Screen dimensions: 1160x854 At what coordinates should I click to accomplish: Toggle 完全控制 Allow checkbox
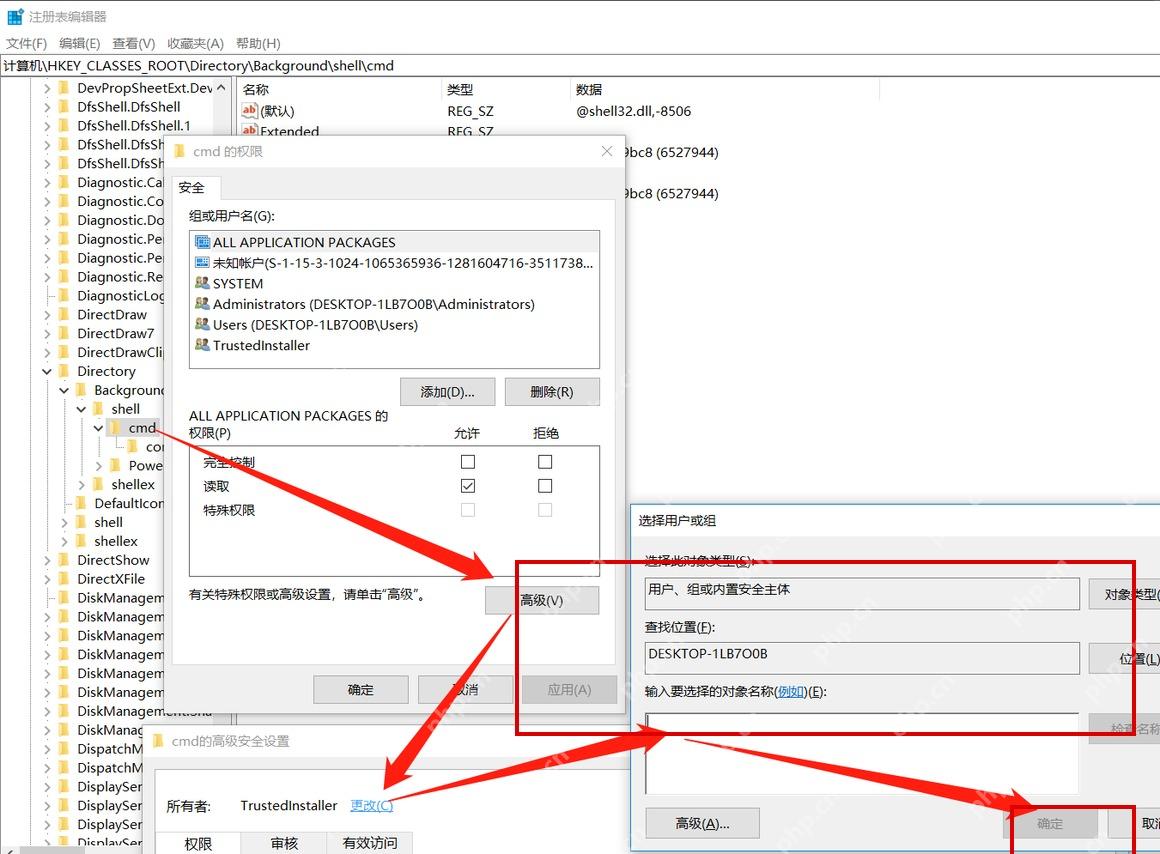(x=468, y=462)
